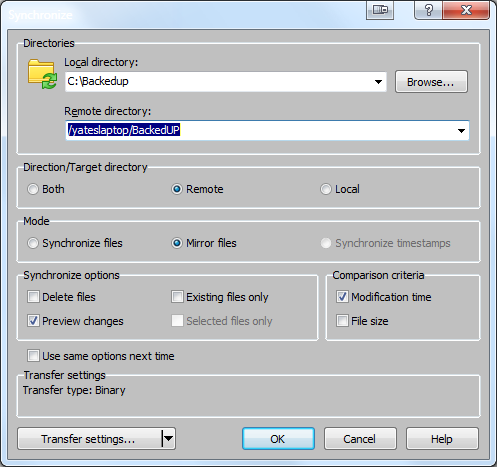The width and height of the screenshot is (497, 467).
Task: Enable the Delete files checkbox
Action: (x=33, y=297)
